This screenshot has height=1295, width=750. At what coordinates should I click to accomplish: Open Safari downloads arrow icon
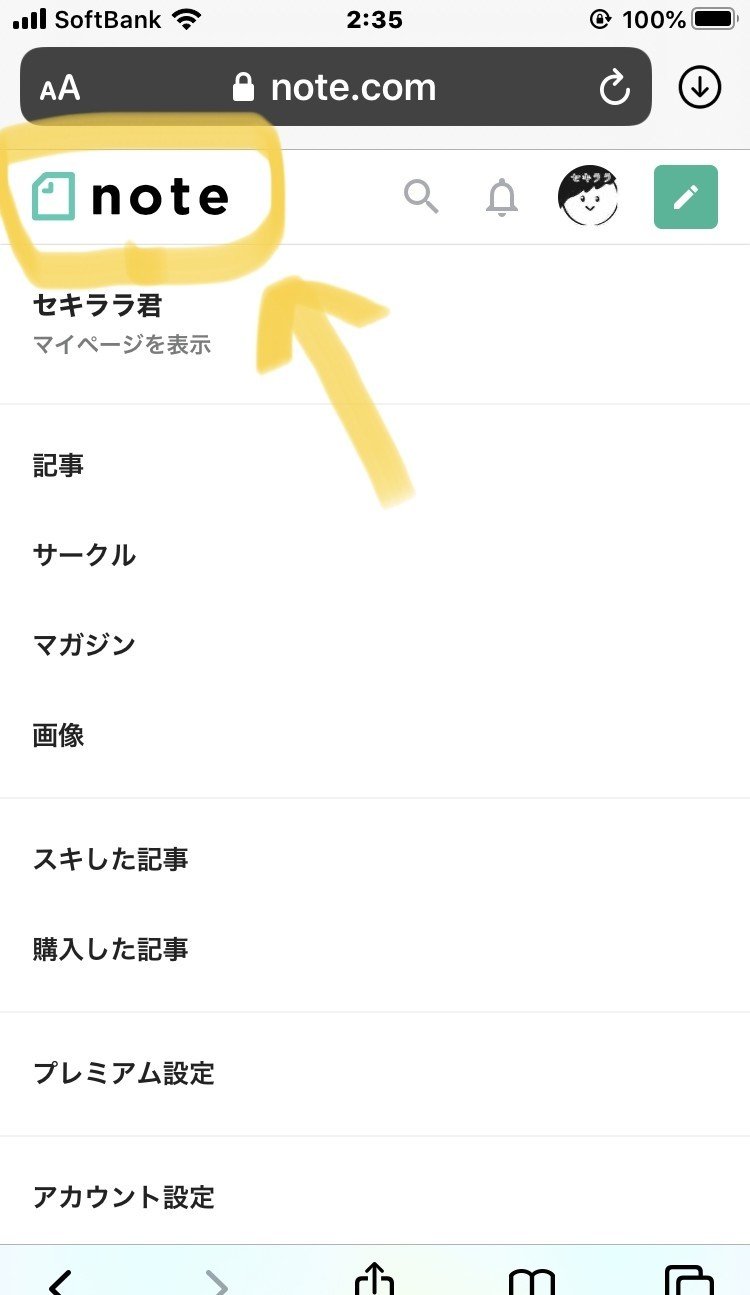700,88
